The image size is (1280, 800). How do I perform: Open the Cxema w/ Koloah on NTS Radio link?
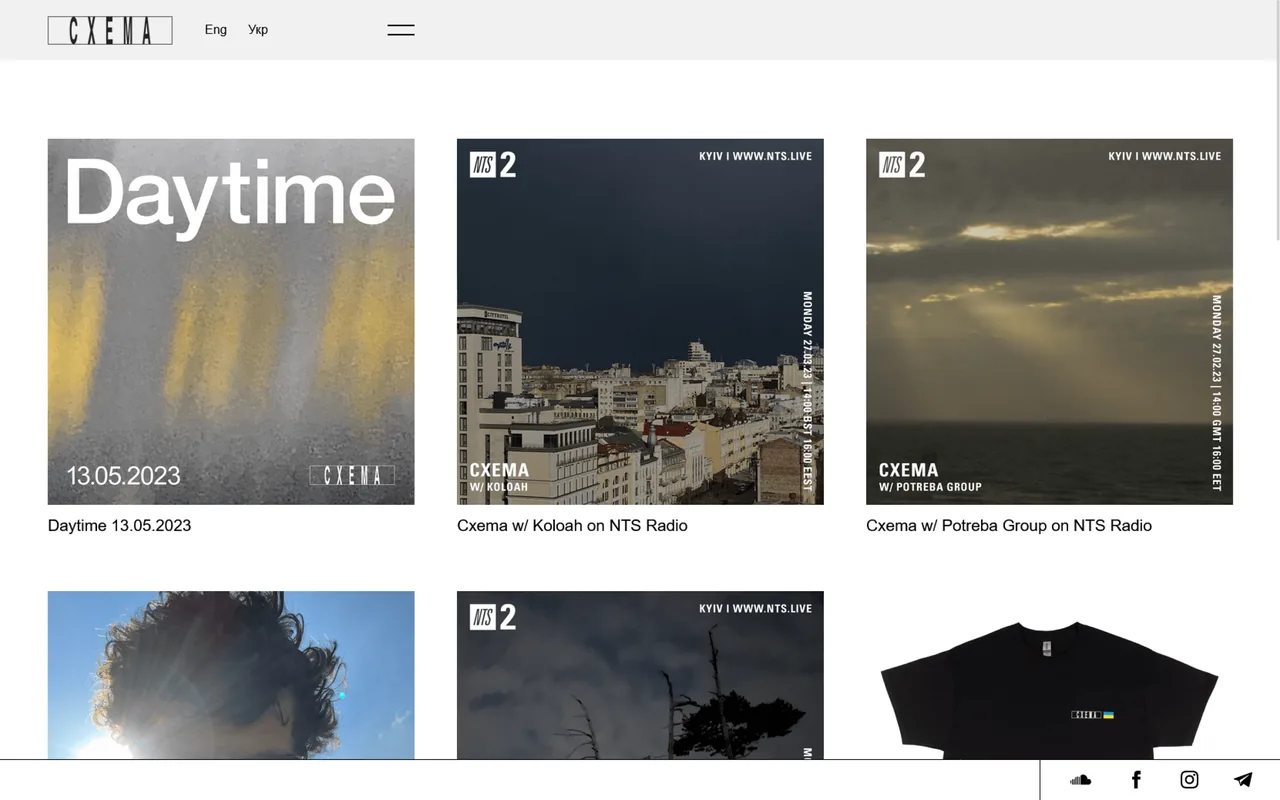coord(572,526)
